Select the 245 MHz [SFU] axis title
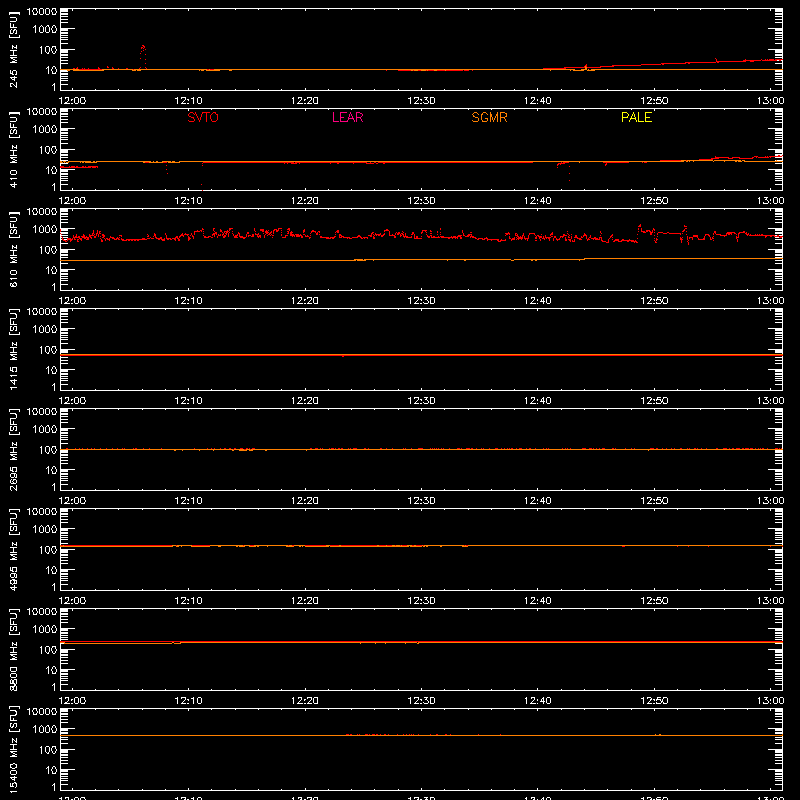 (13, 49)
